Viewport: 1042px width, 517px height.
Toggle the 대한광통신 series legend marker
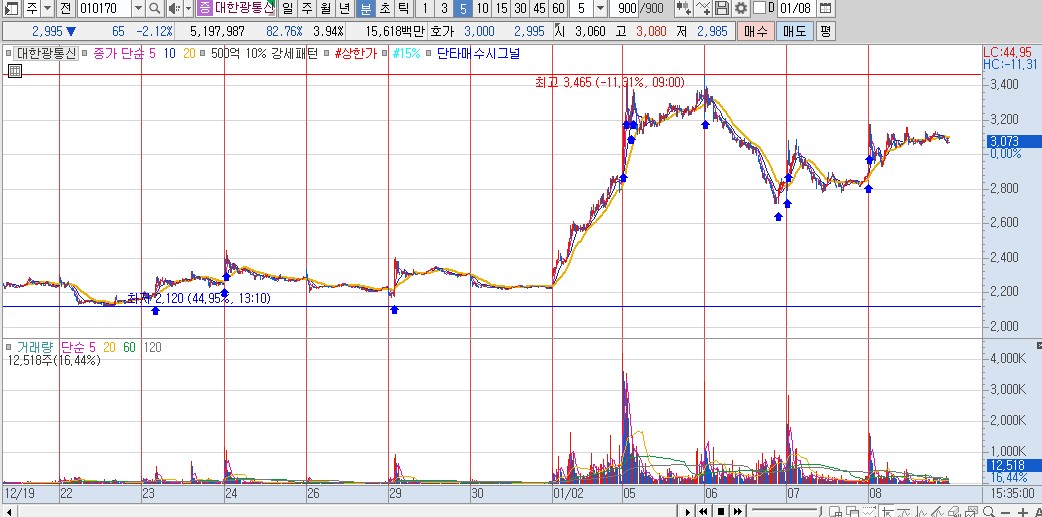pyautogui.click(x=9, y=53)
